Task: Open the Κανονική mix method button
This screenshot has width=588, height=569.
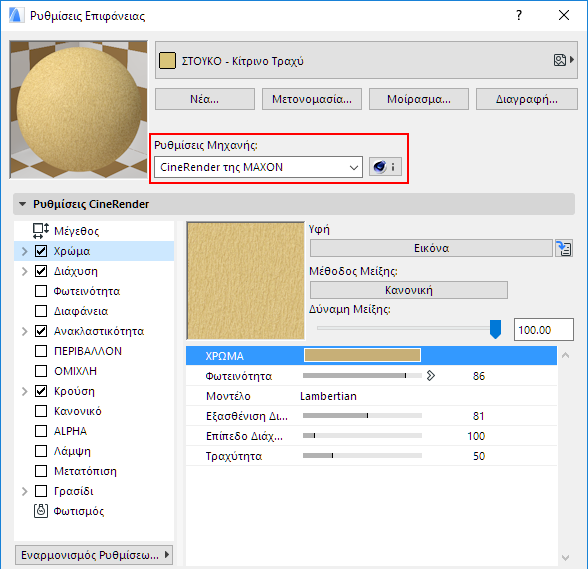Action: coord(409,290)
